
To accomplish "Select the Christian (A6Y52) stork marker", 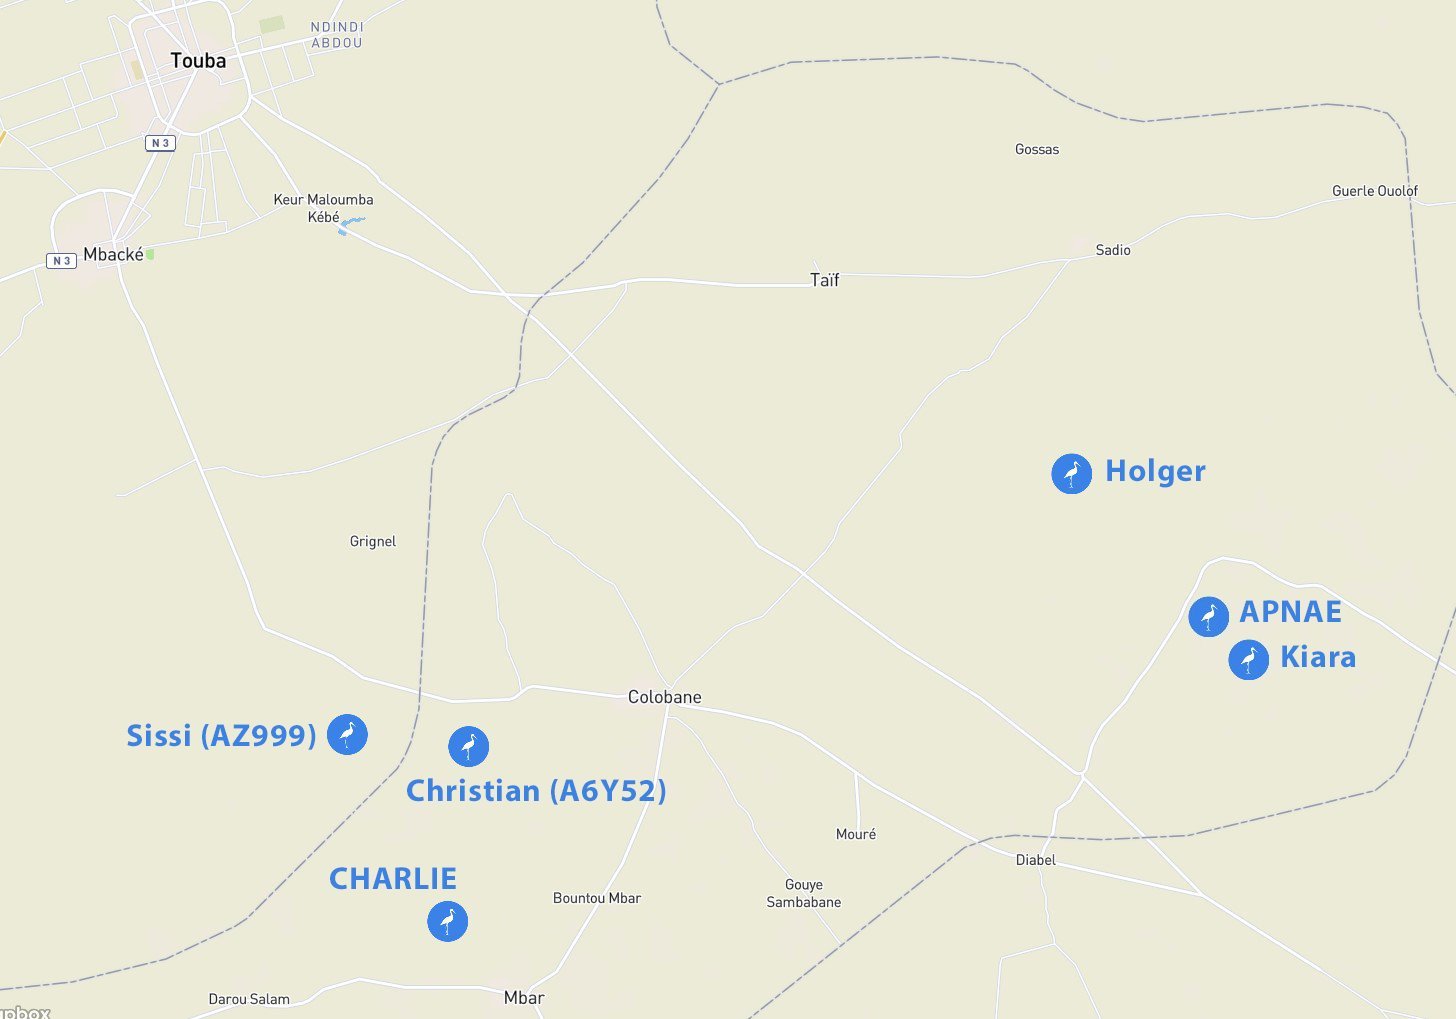I will (x=468, y=746).
